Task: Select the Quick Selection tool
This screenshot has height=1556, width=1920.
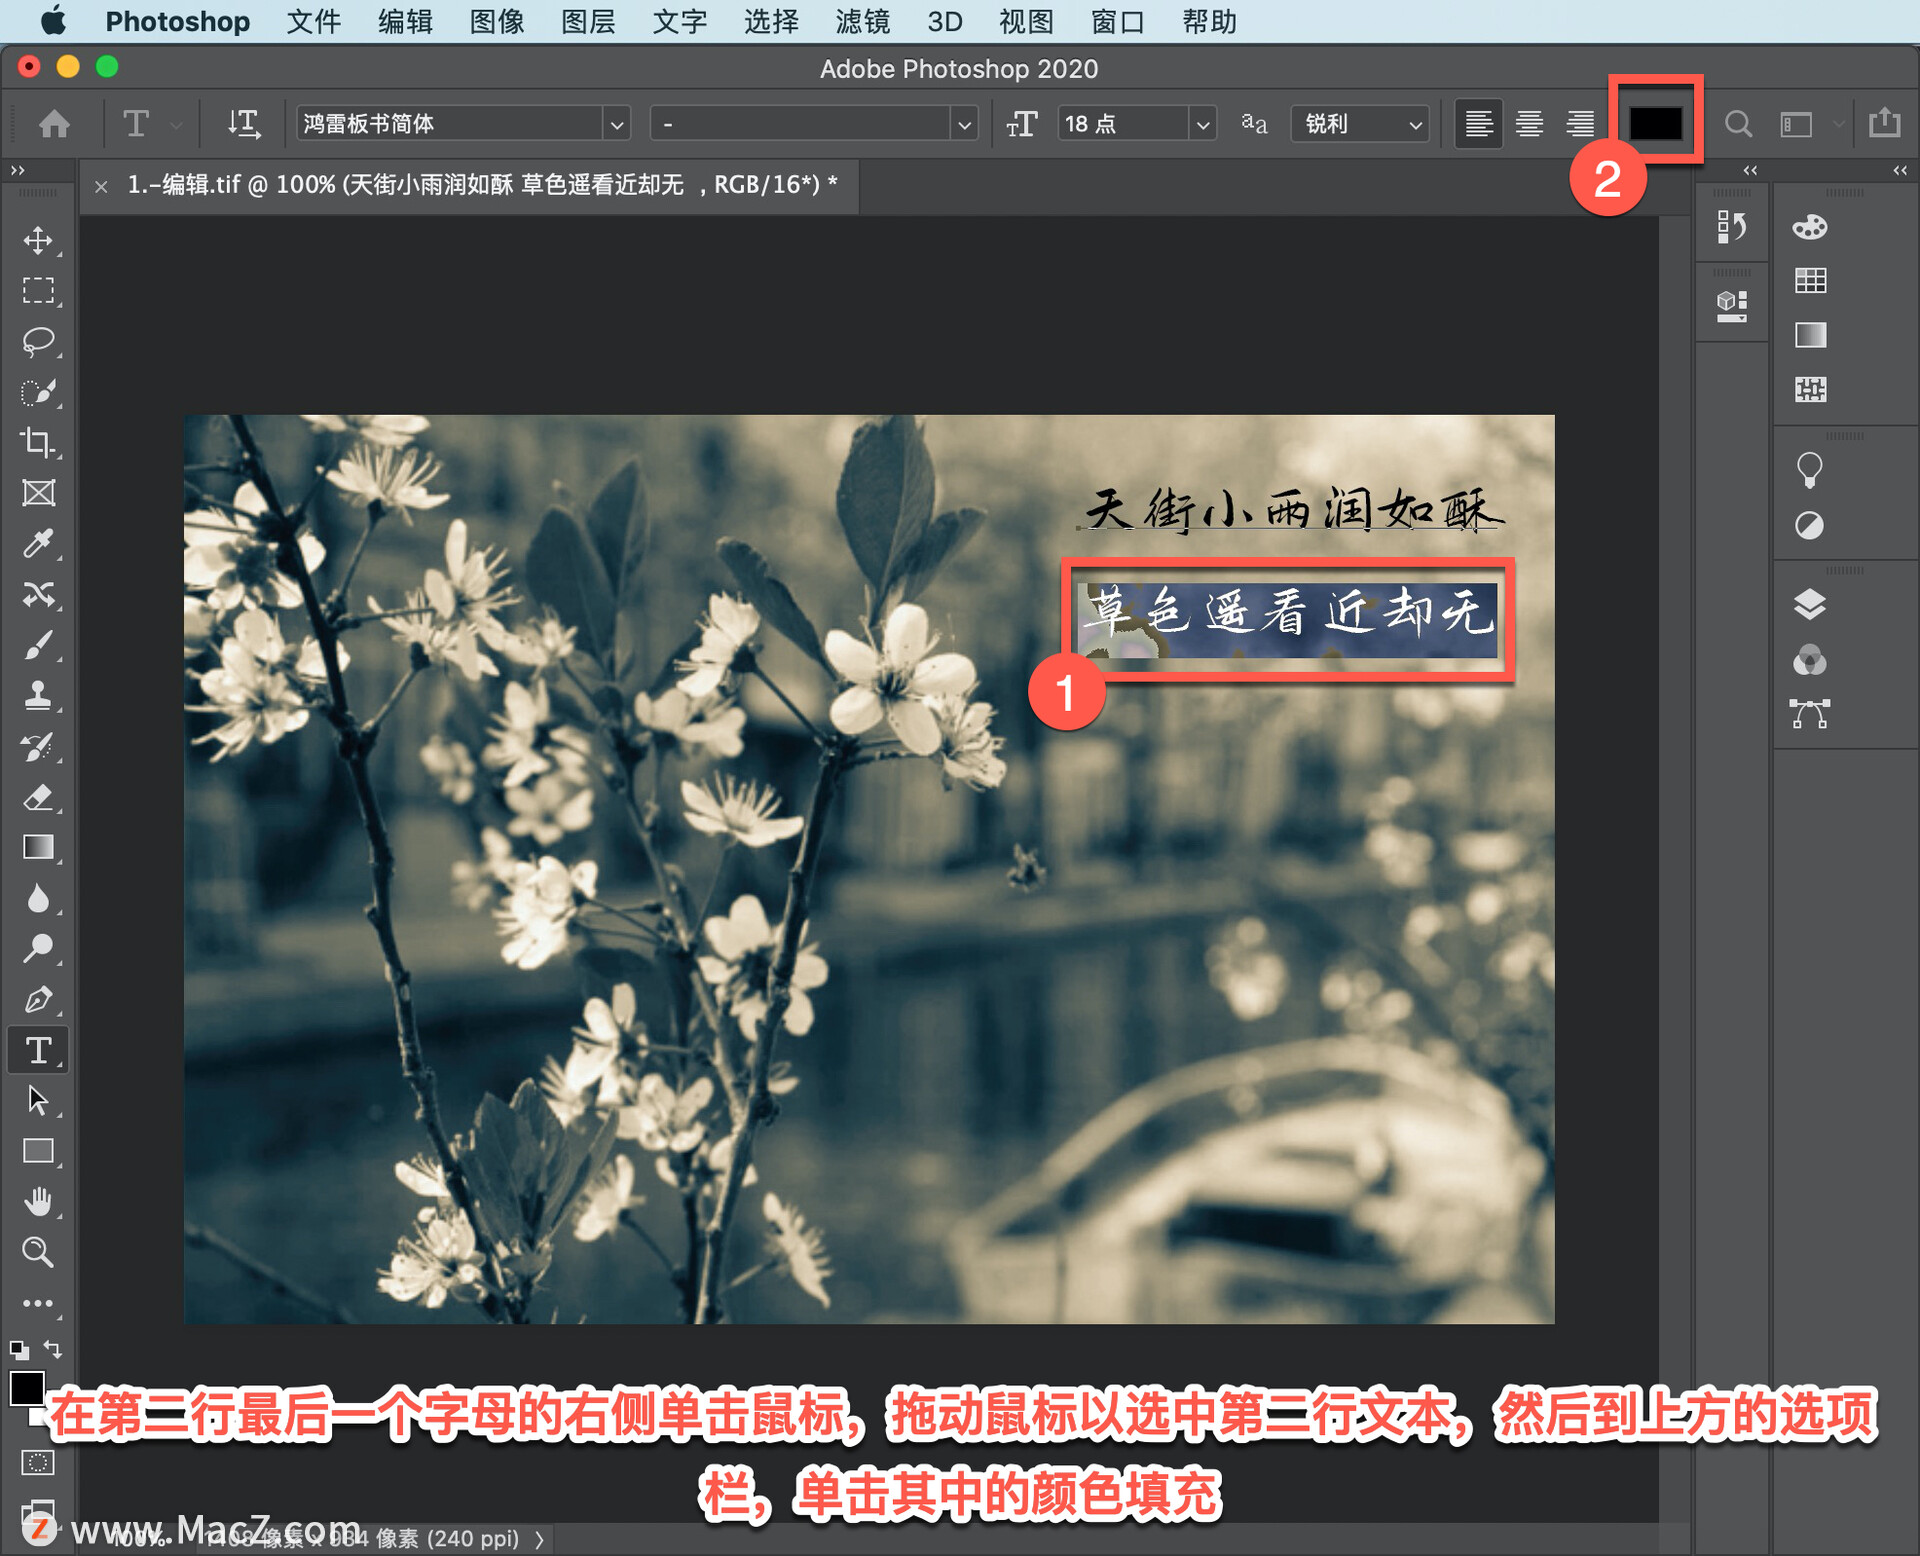Action: pos(38,392)
